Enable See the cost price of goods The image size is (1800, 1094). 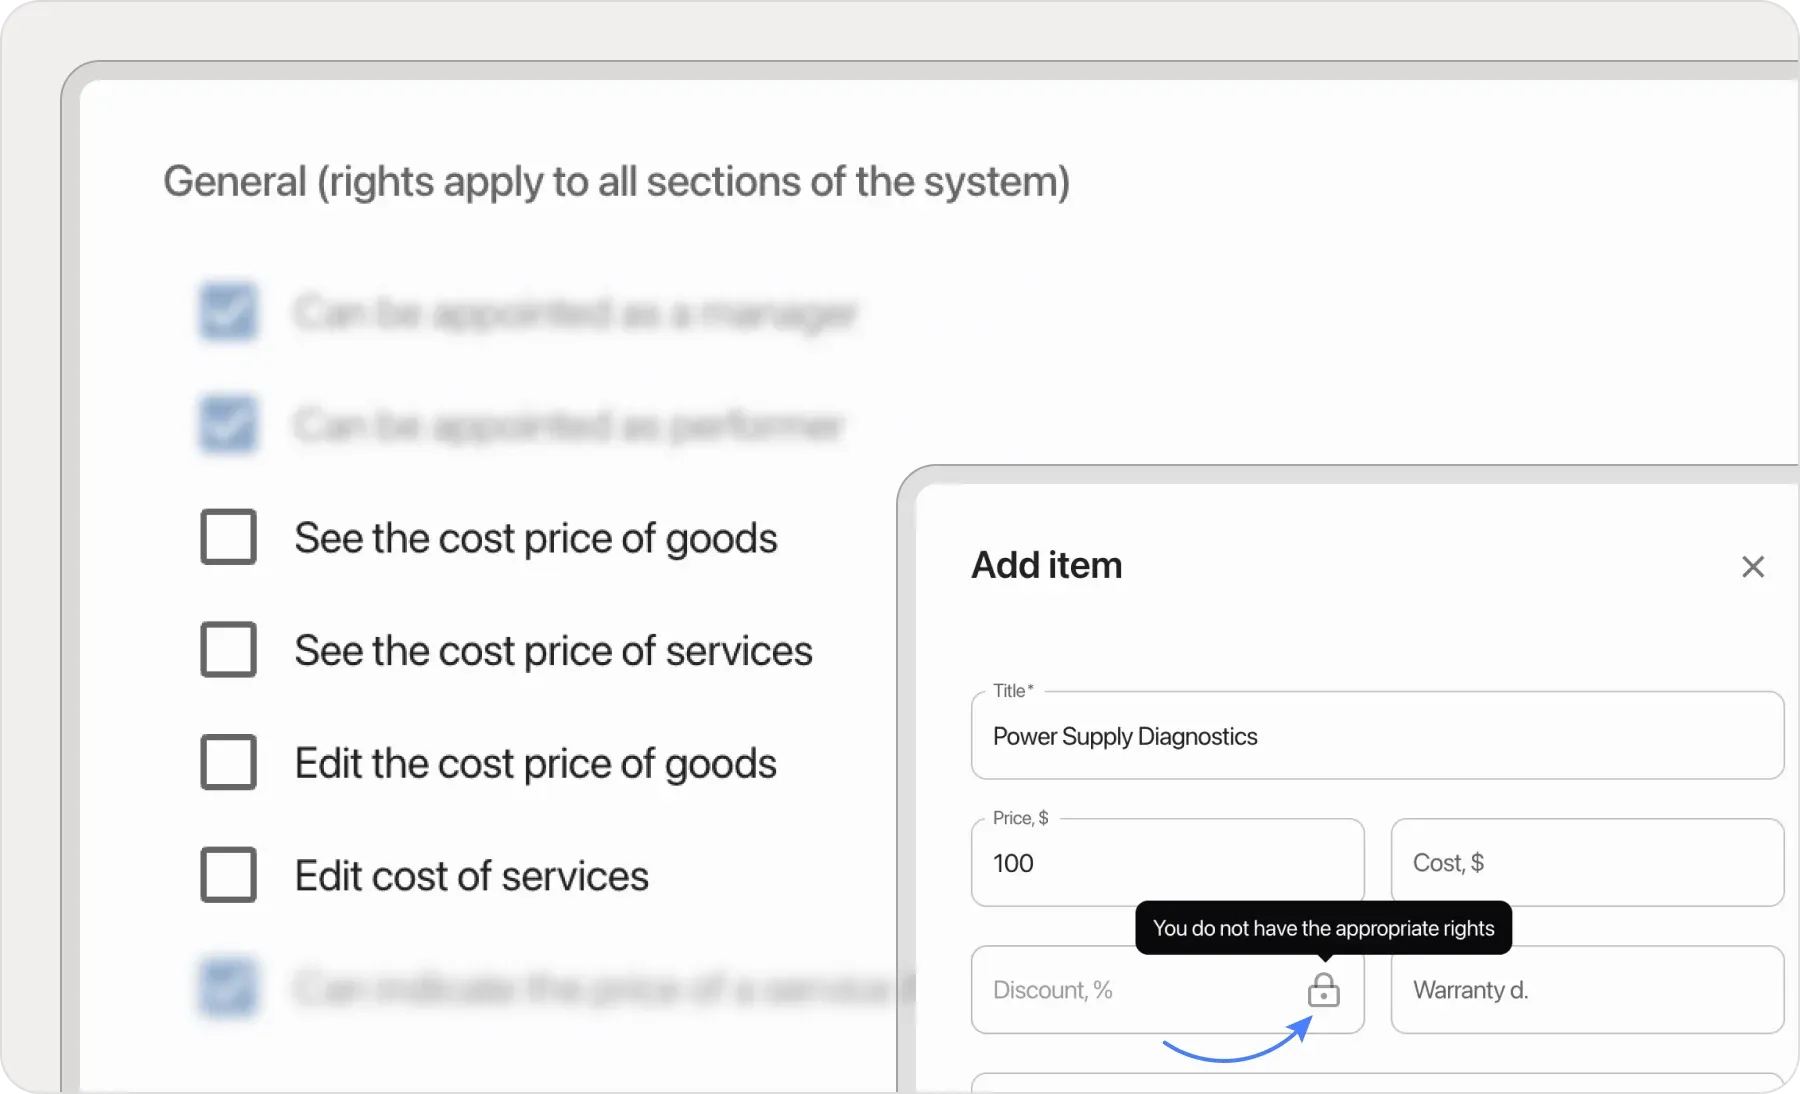[x=229, y=538]
